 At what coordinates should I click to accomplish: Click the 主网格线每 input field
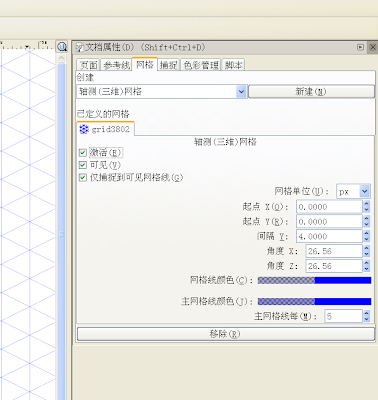pyautogui.click(x=343, y=316)
